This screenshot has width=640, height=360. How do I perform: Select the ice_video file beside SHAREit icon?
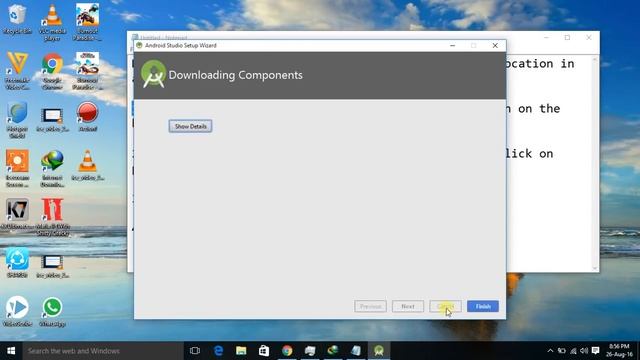pyautogui.click(x=52, y=266)
